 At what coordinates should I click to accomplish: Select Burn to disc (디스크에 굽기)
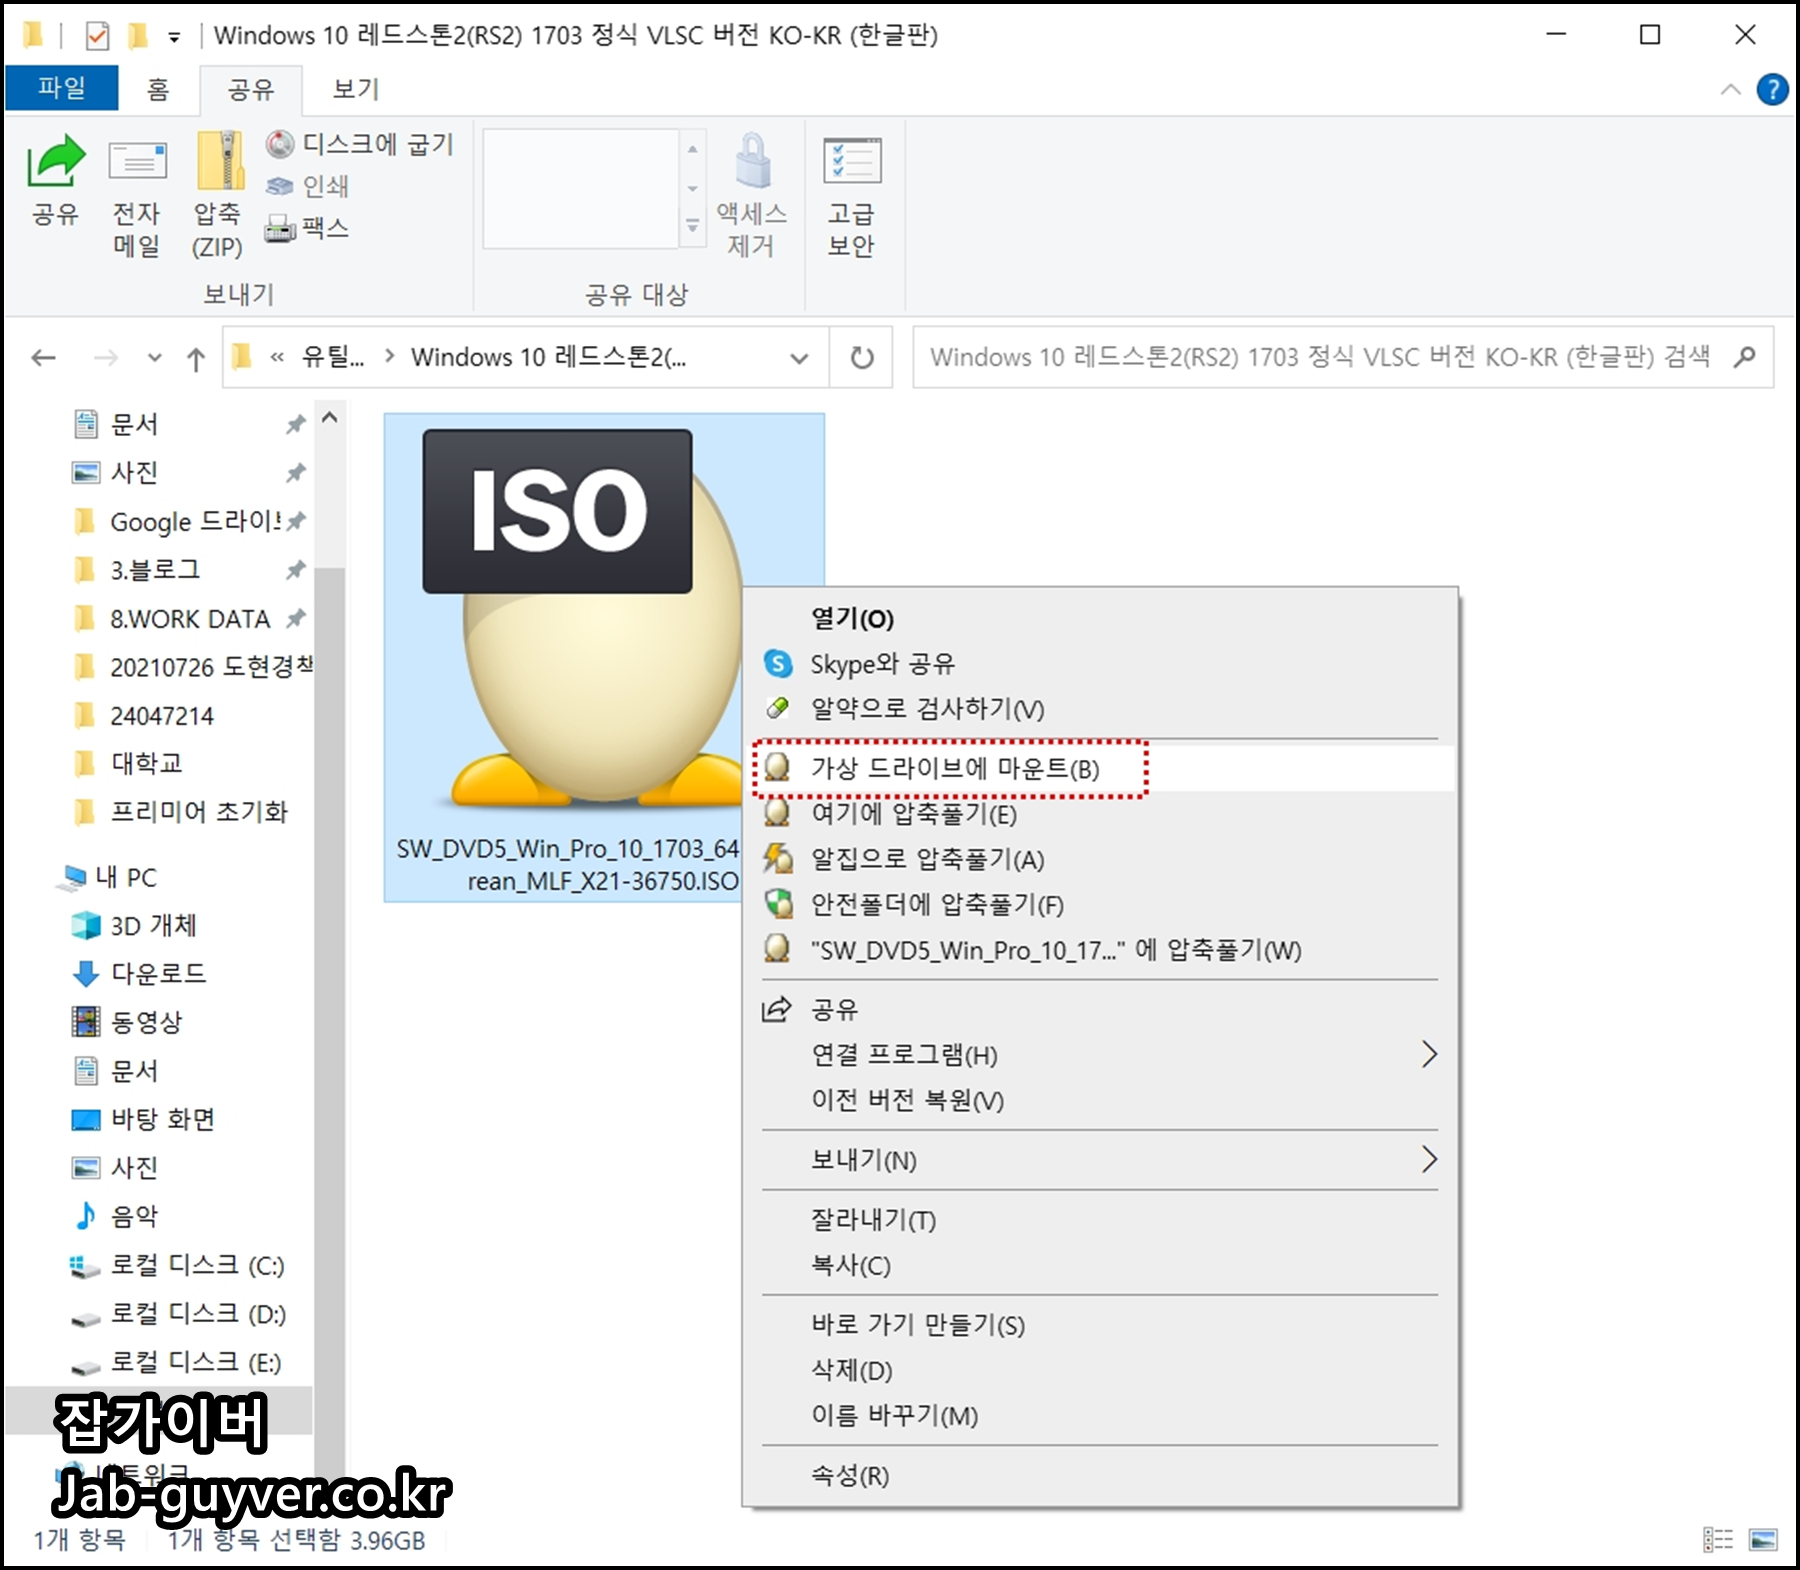click(x=359, y=144)
